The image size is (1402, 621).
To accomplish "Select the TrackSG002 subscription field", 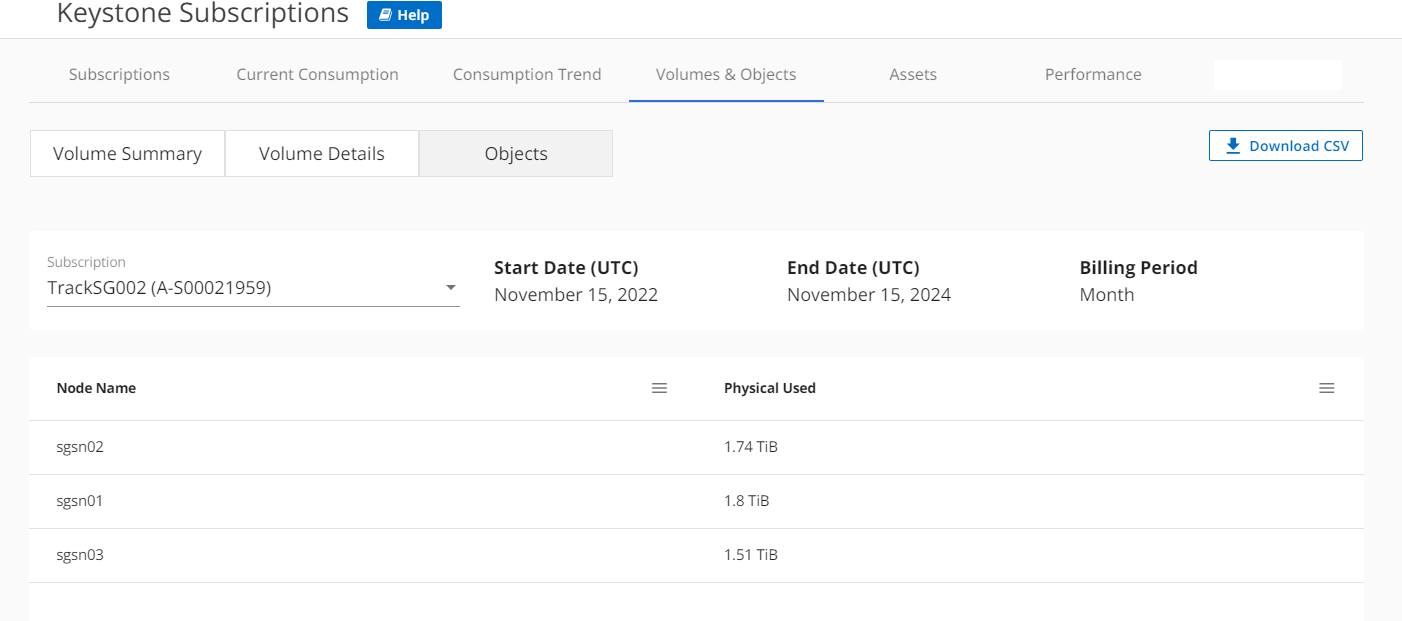I will pyautogui.click(x=240, y=288).
